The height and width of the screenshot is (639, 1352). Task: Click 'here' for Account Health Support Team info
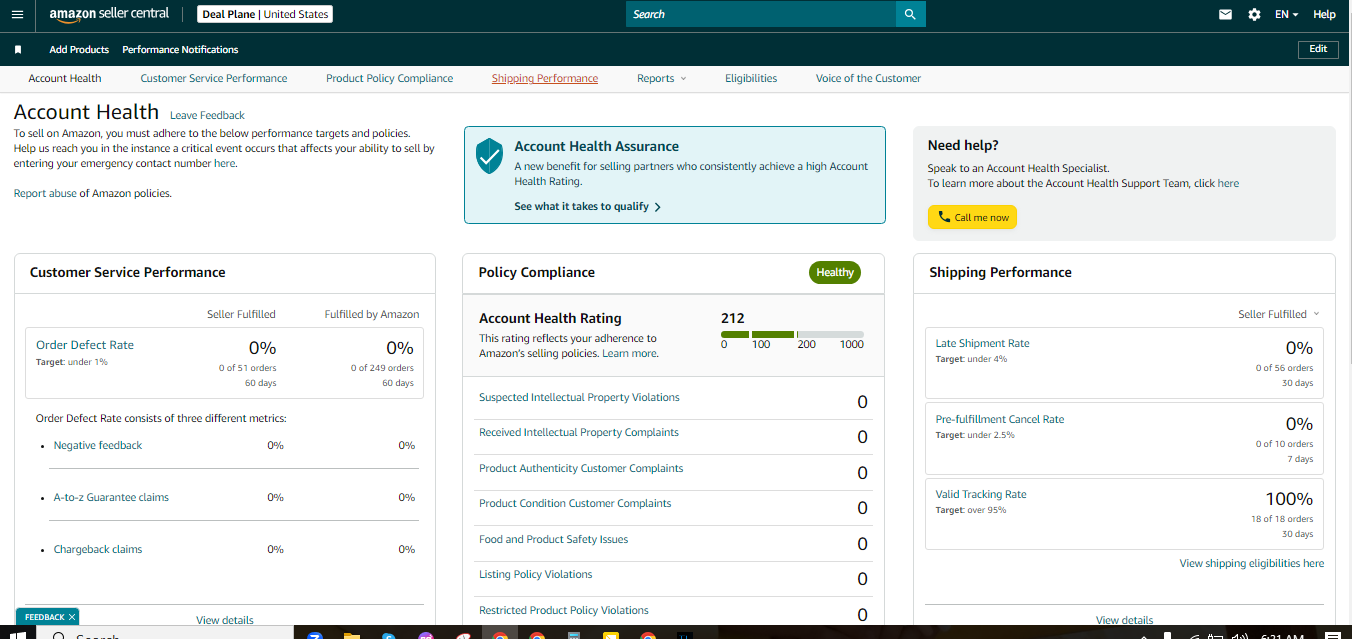[1228, 183]
